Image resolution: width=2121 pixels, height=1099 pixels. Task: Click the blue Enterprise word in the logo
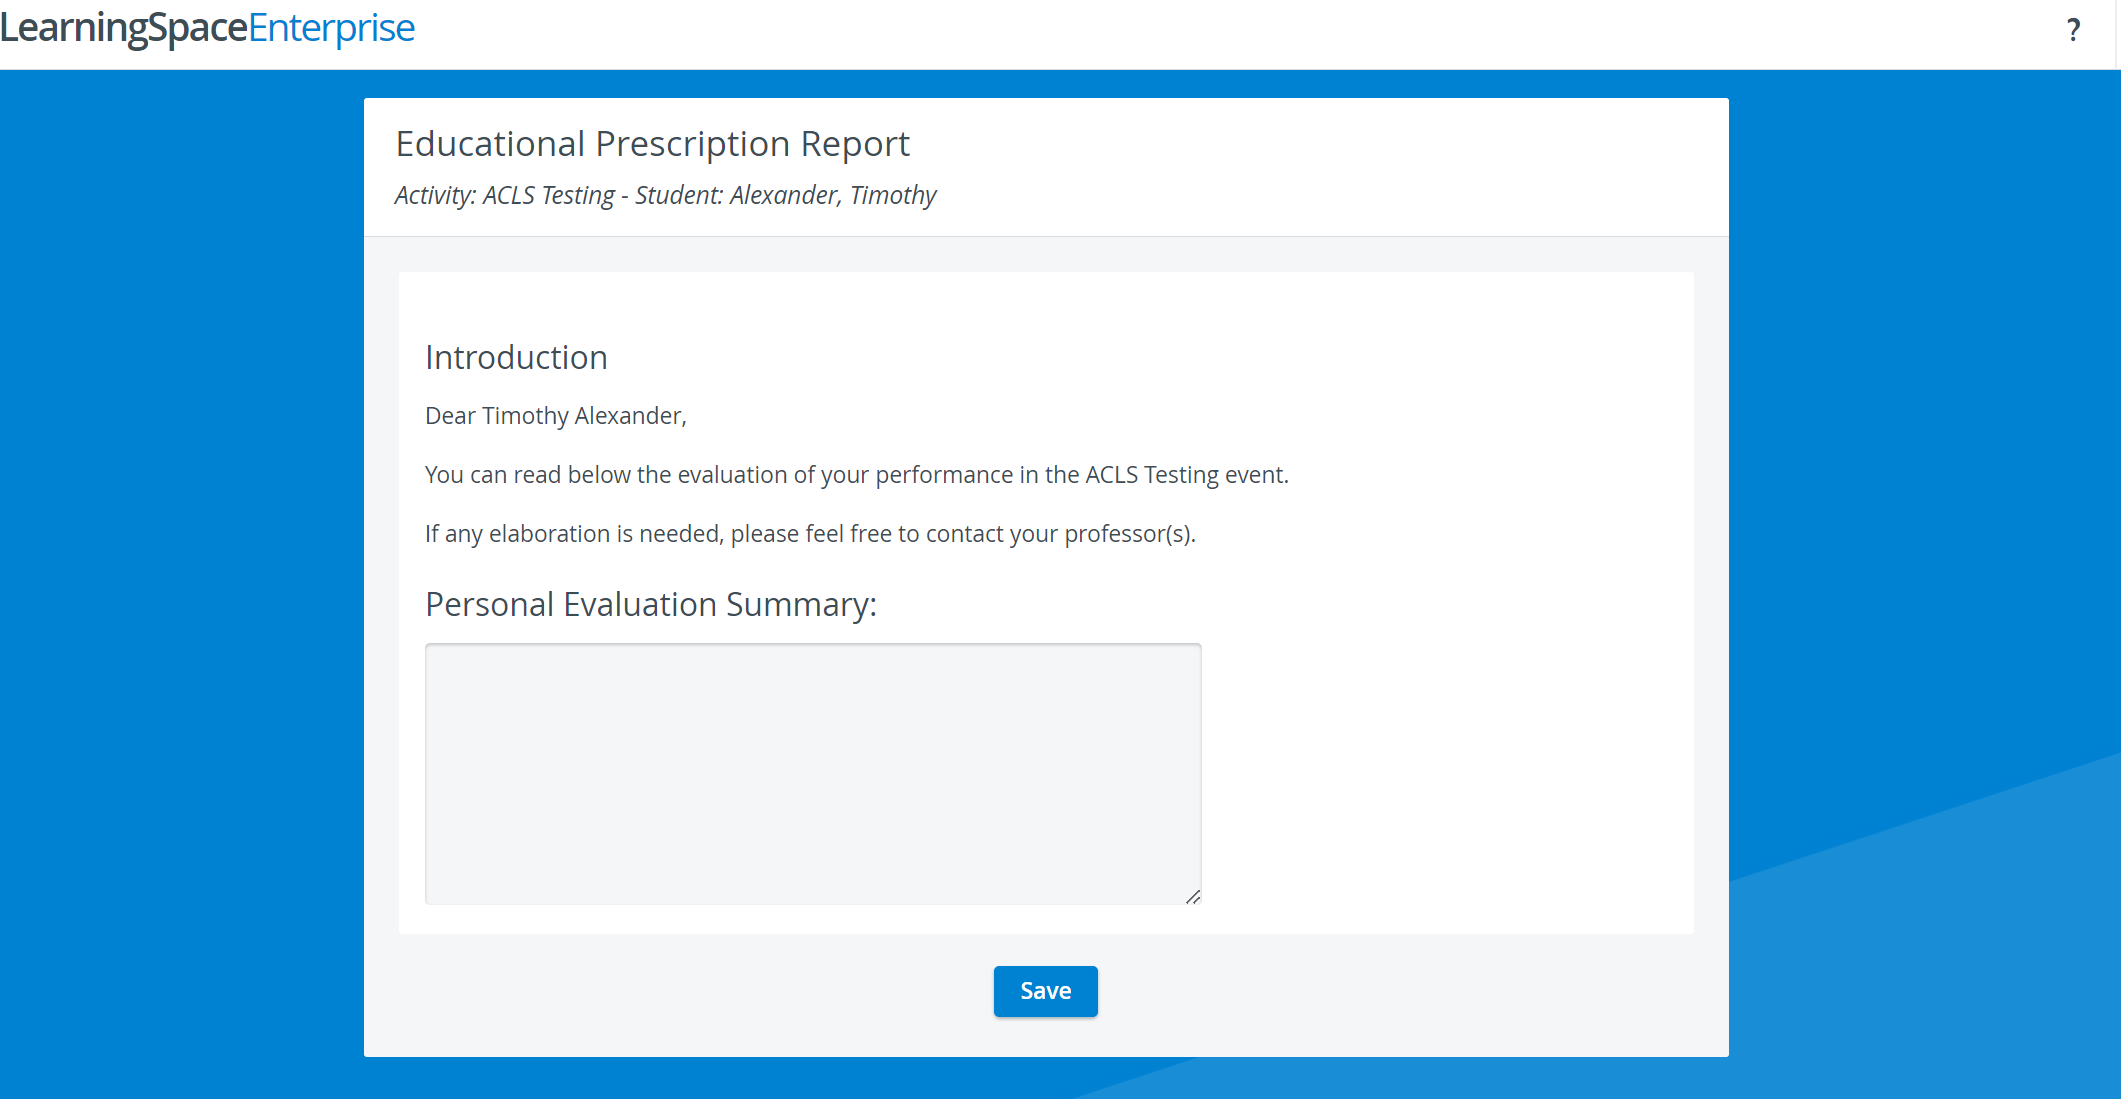[331, 29]
